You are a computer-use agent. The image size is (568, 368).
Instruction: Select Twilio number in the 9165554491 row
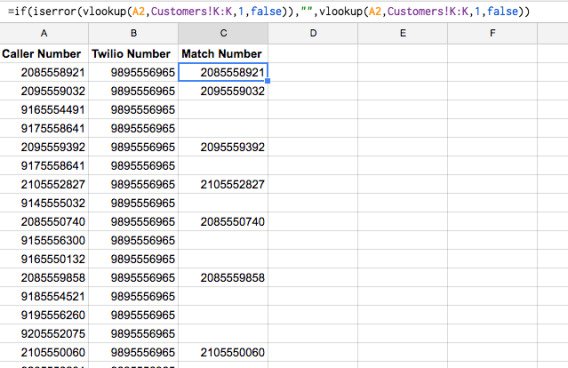click(x=133, y=110)
